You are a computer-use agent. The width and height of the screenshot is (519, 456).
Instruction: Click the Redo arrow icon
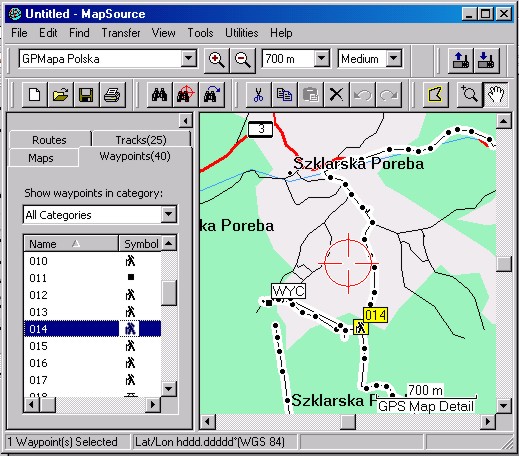point(388,95)
